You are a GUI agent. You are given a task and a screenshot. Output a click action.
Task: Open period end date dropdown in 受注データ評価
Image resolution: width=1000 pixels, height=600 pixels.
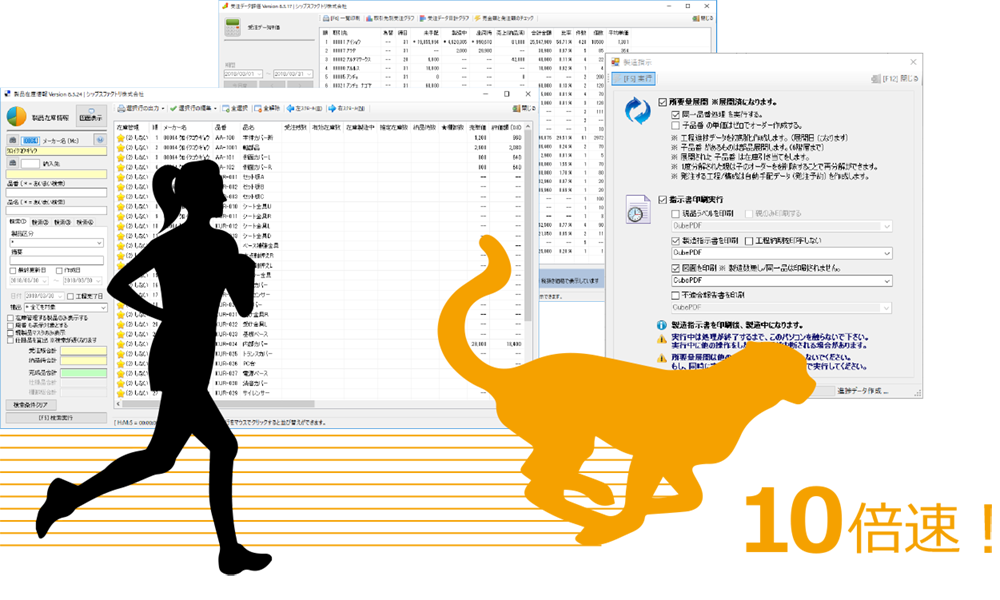[293, 74]
